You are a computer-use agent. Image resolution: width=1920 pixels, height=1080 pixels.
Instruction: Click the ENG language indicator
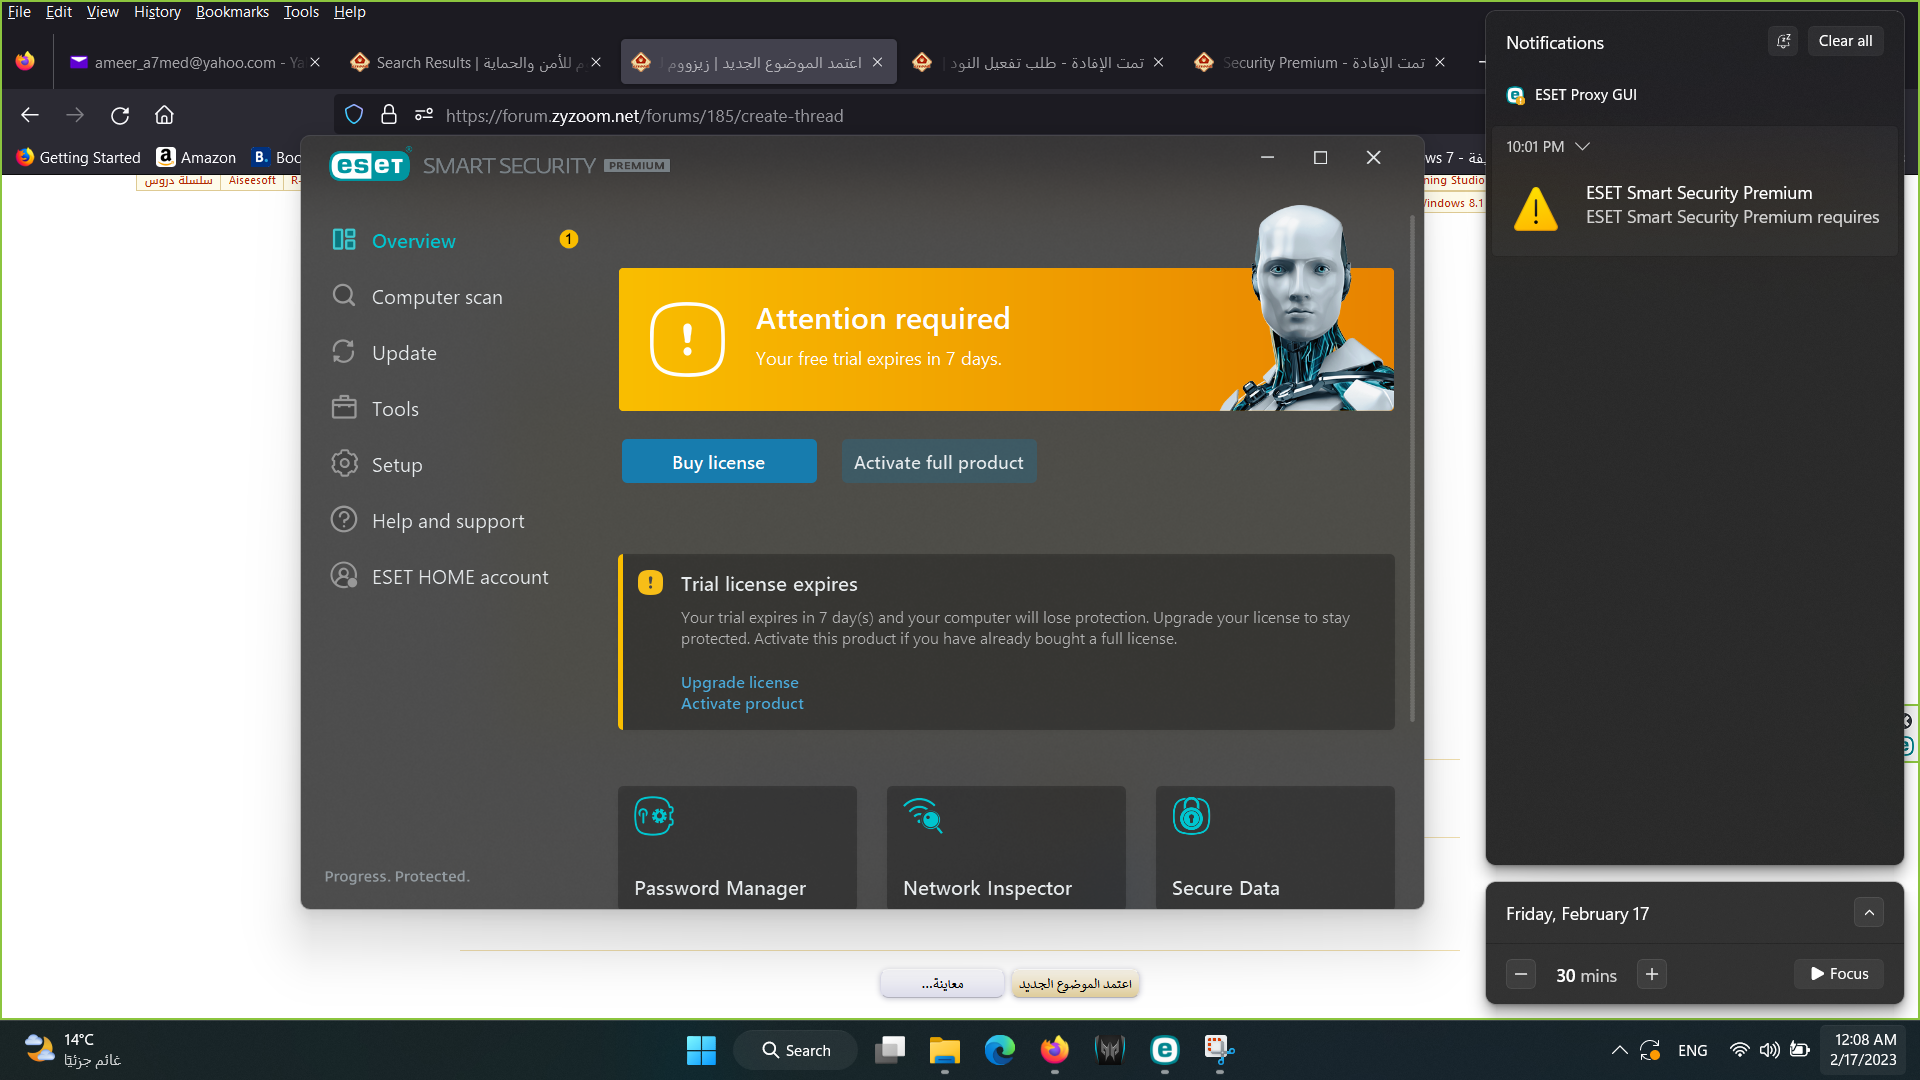[1693, 1050]
